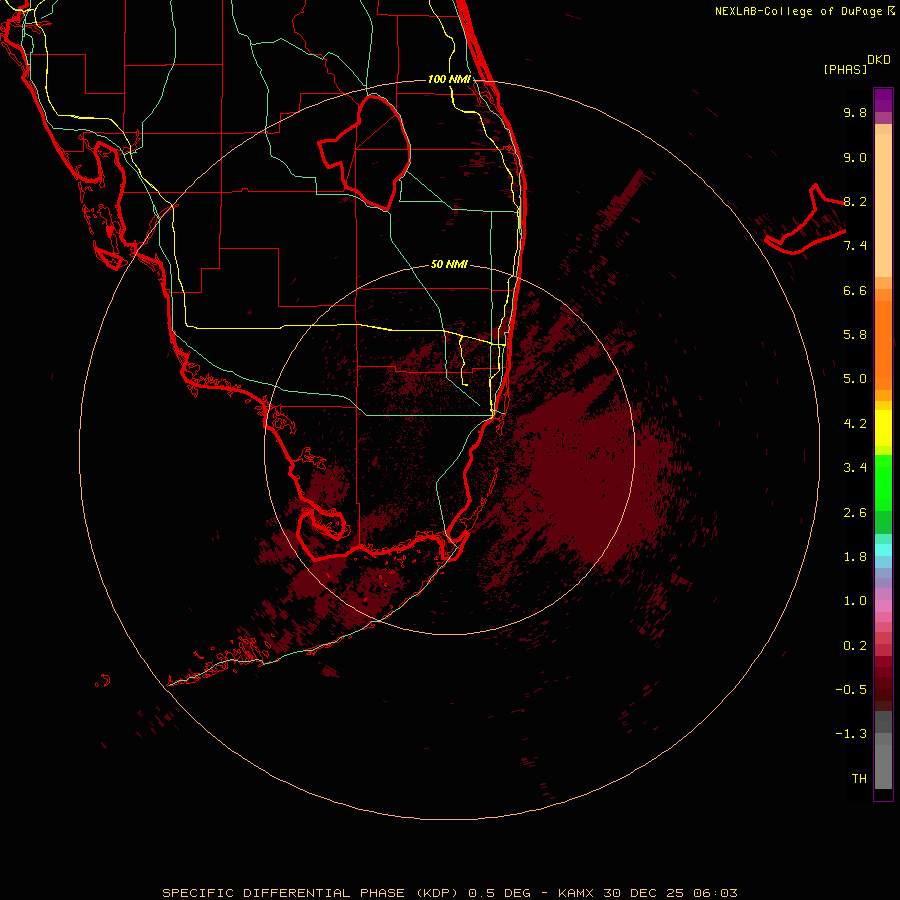
Task: Click the KAMX station identifier in the caption
Action: coord(577,893)
